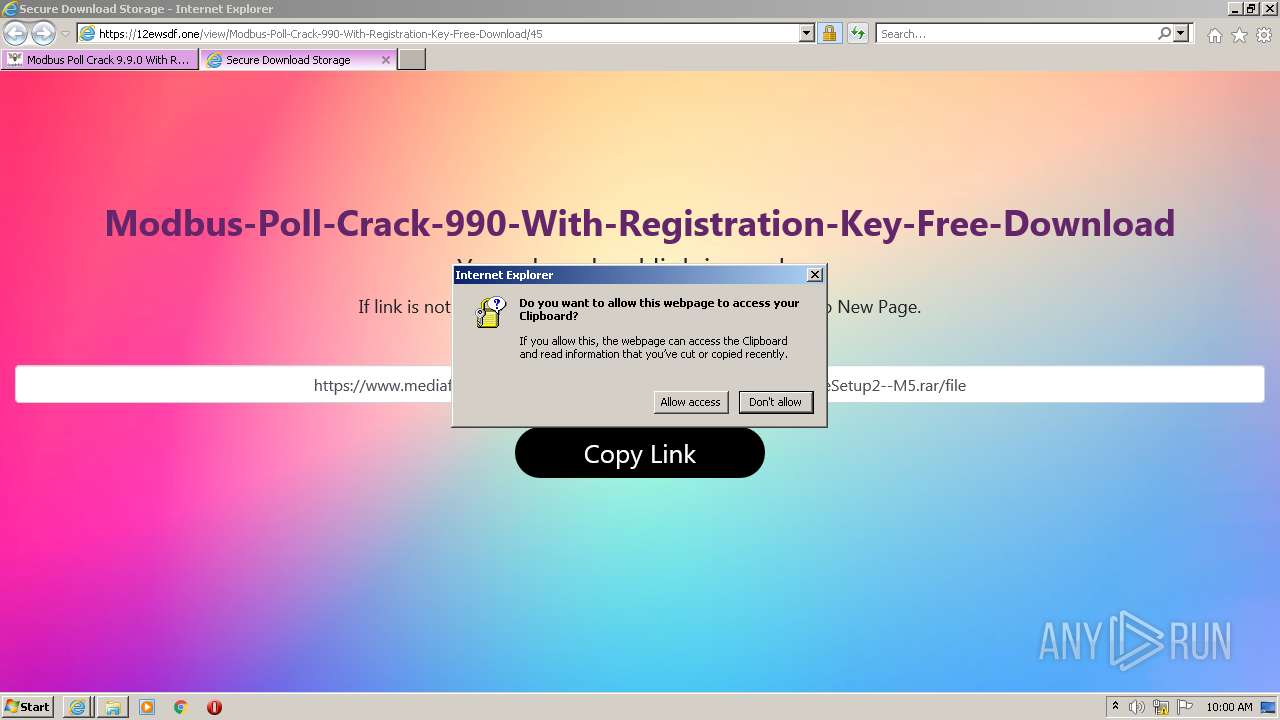1280x720 pixels.
Task: Expand the search provider dropdown
Action: (1181, 33)
